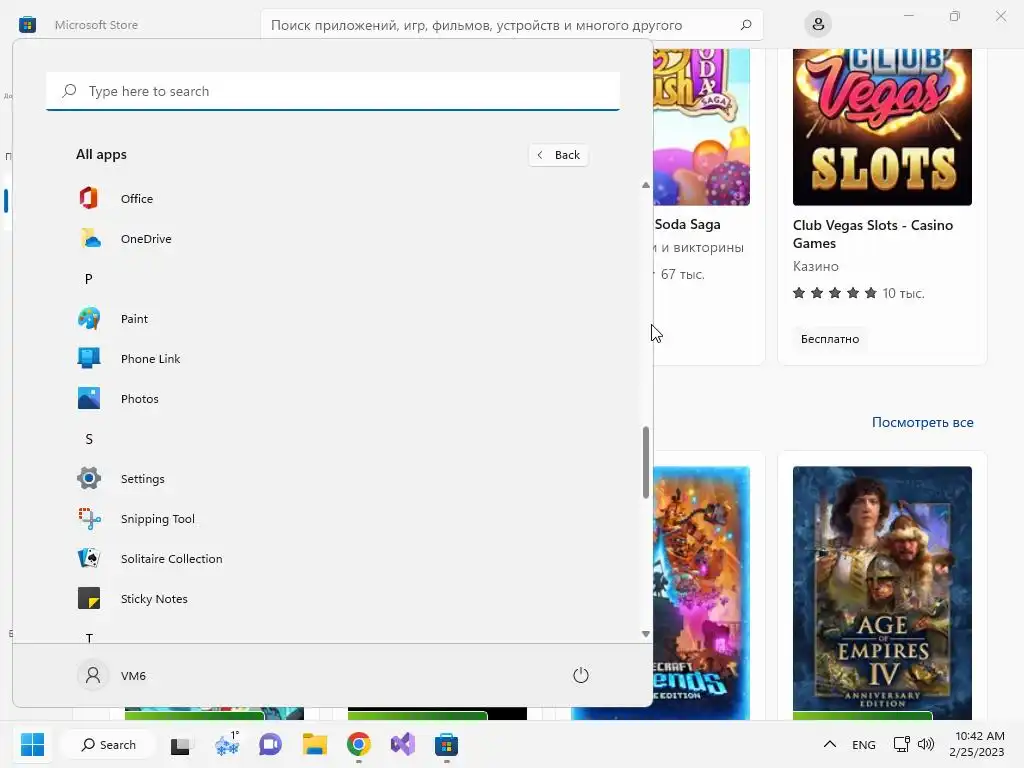1024x768 pixels.
Task: Open Minecraft Legends game thumbnail
Action: tap(701, 593)
